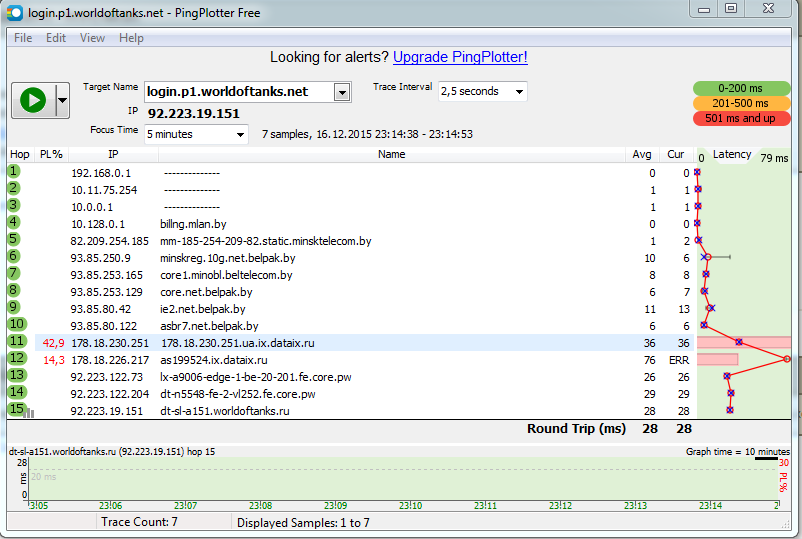
Task: Select hop 13 green number icon
Action: (17, 375)
